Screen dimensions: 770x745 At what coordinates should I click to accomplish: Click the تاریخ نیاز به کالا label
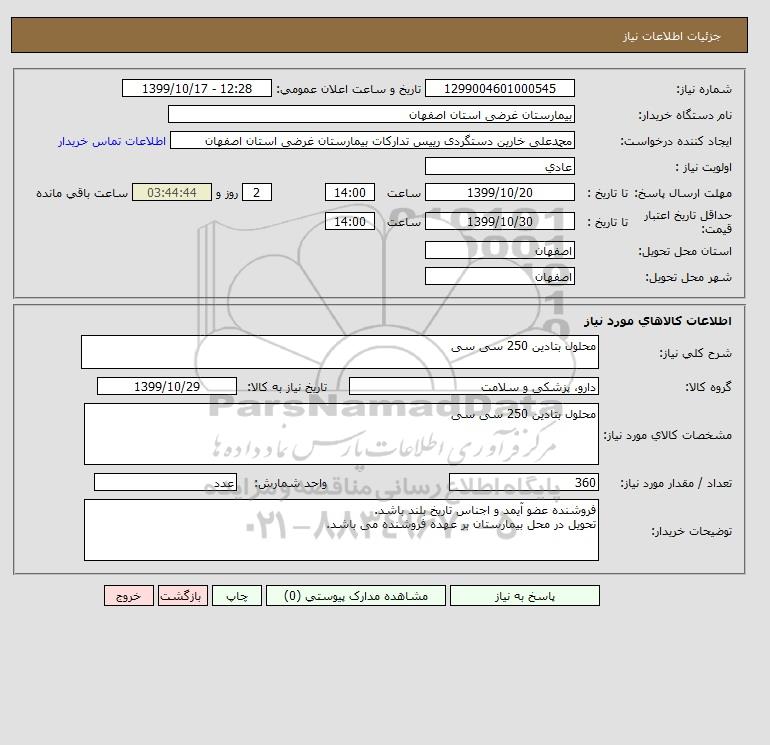(x=287, y=387)
